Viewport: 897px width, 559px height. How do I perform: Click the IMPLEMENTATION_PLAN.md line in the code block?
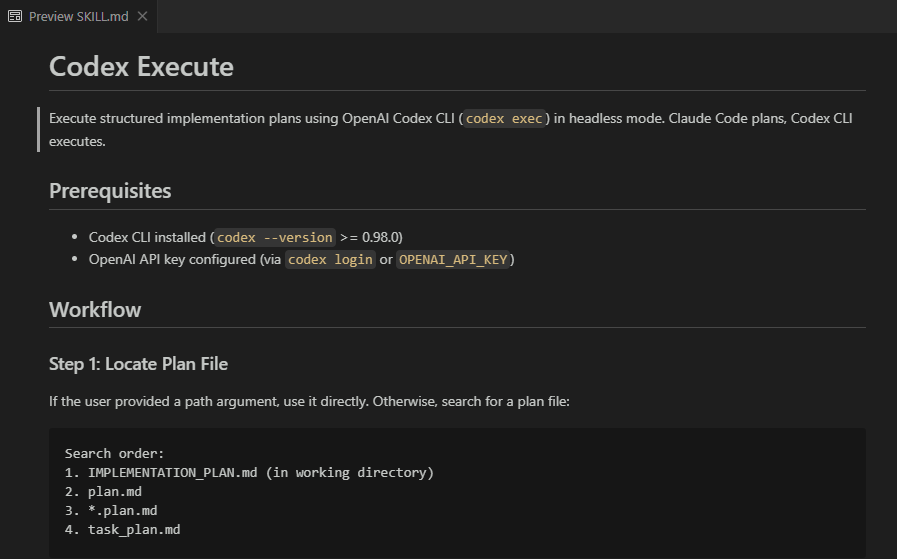click(x=249, y=472)
